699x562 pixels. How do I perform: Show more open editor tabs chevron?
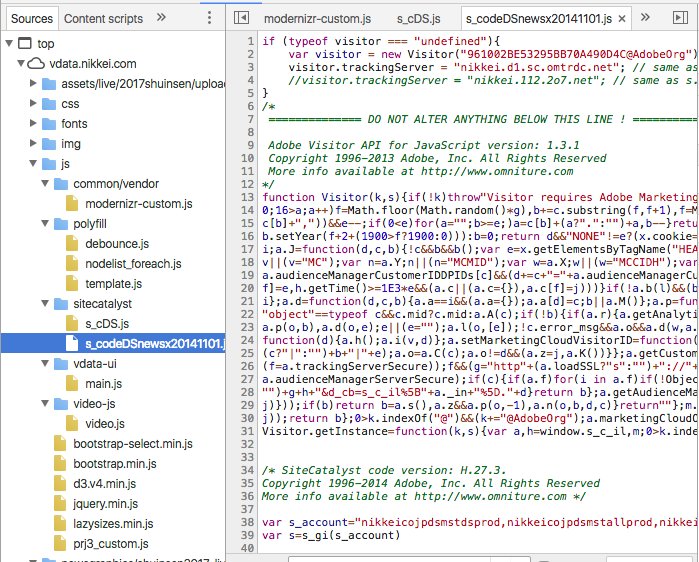[x=645, y=17]
